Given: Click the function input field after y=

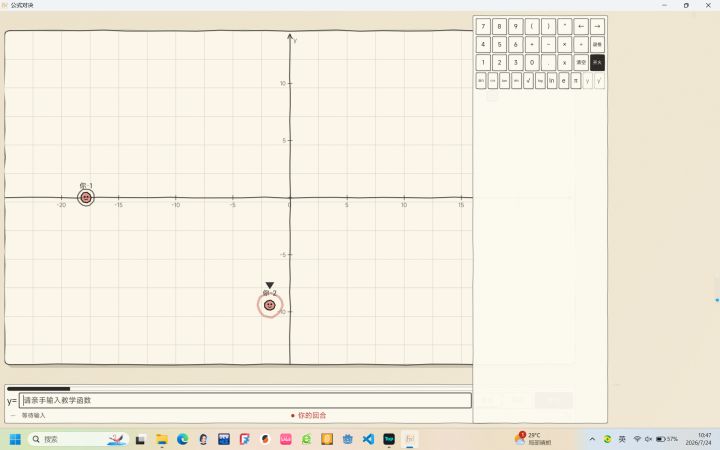Looking at the screenshot, I should point(245,400).
